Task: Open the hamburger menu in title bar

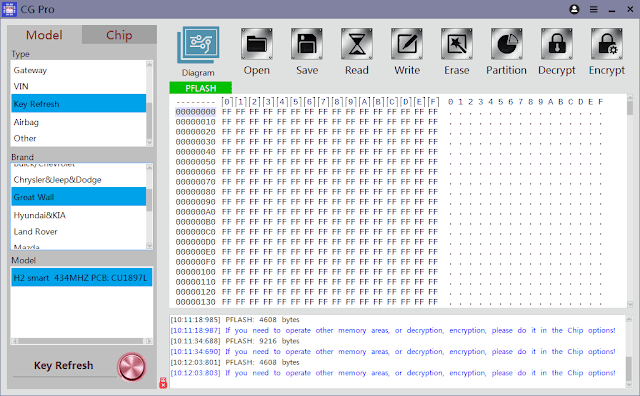Action: point(593,9)
